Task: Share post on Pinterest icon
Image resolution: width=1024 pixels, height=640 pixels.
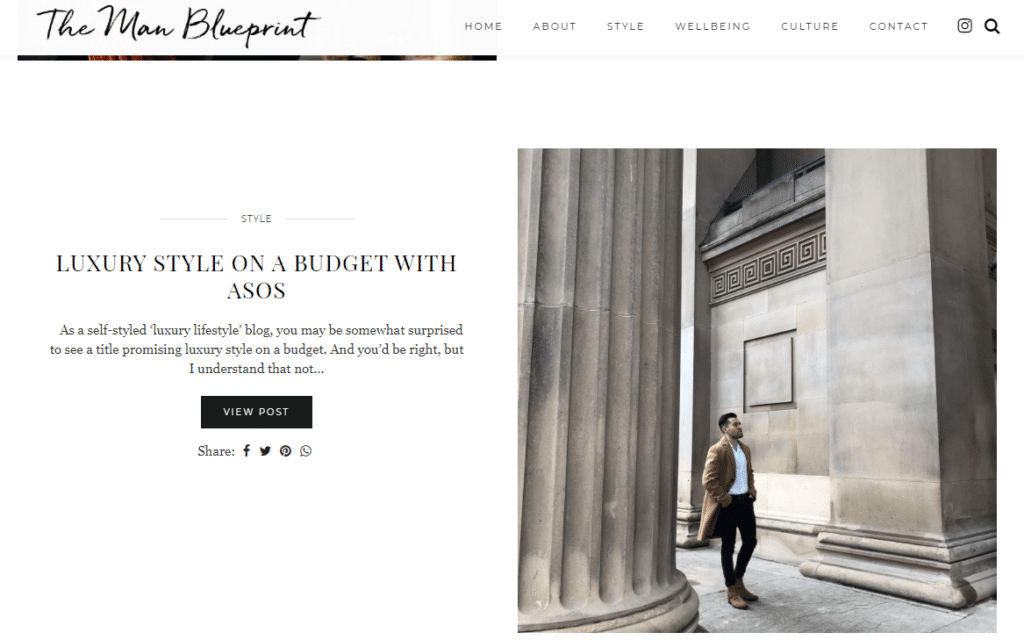Action: click(x=285, y=451)
